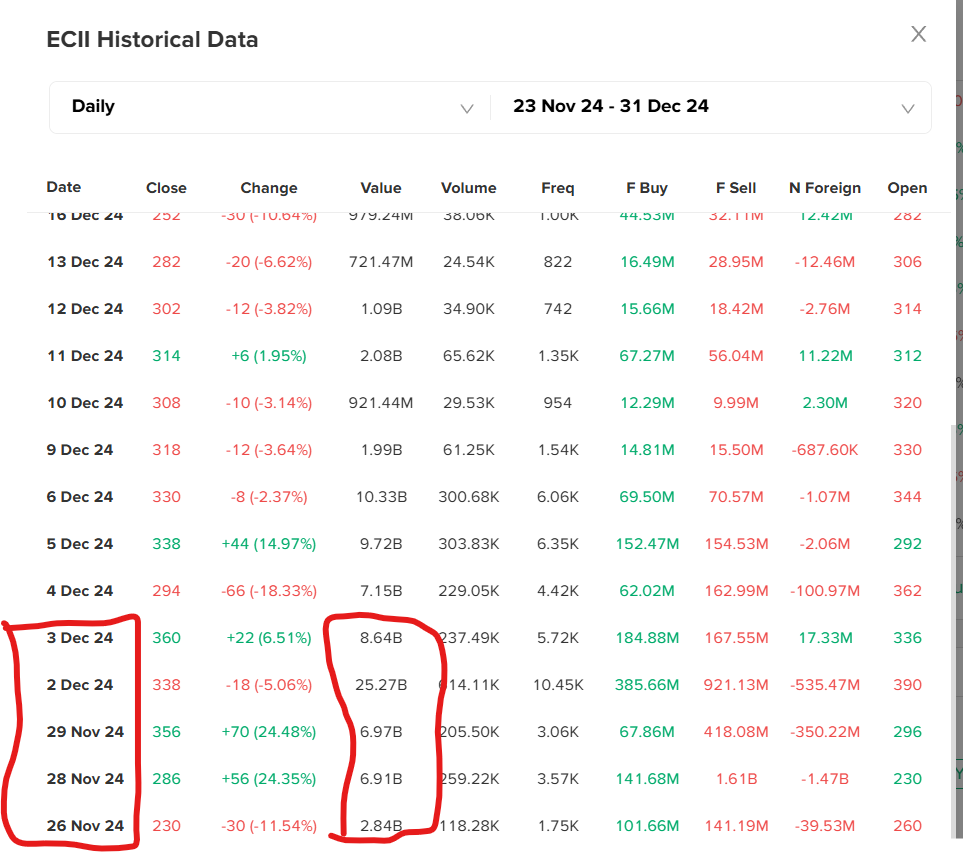Click the Change column header

(268, 188)
